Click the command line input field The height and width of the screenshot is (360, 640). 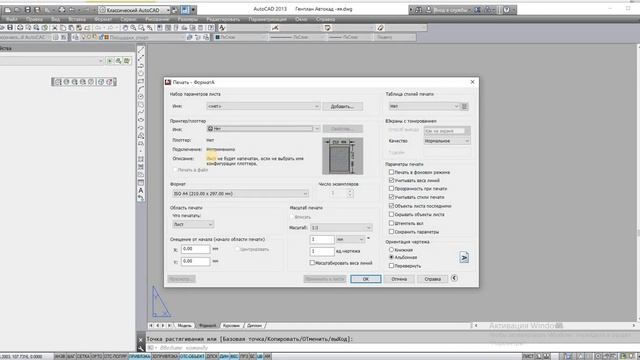tap(392, 348)
